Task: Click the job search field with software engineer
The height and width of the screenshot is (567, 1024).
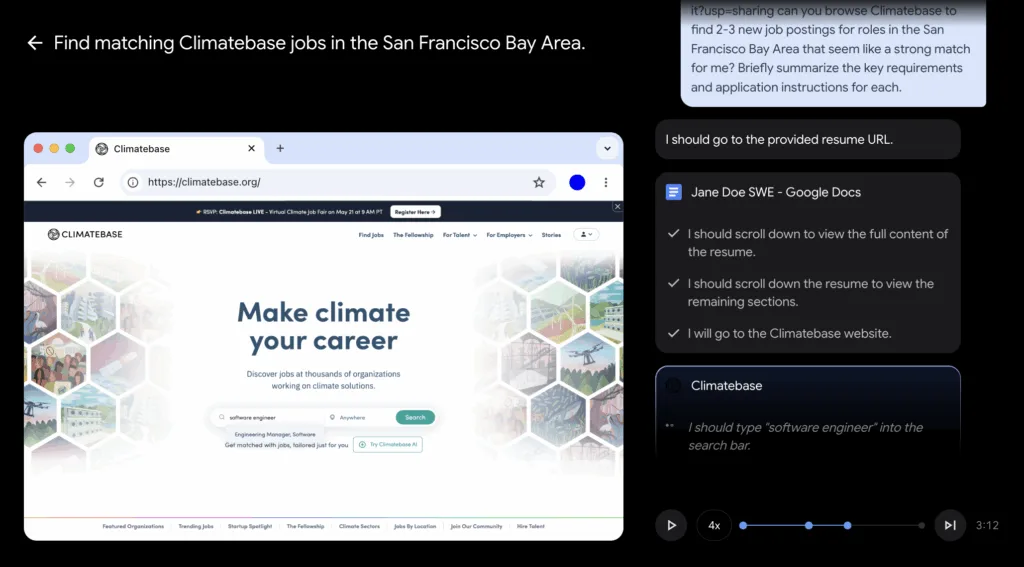Action: [x=269, y=417]
